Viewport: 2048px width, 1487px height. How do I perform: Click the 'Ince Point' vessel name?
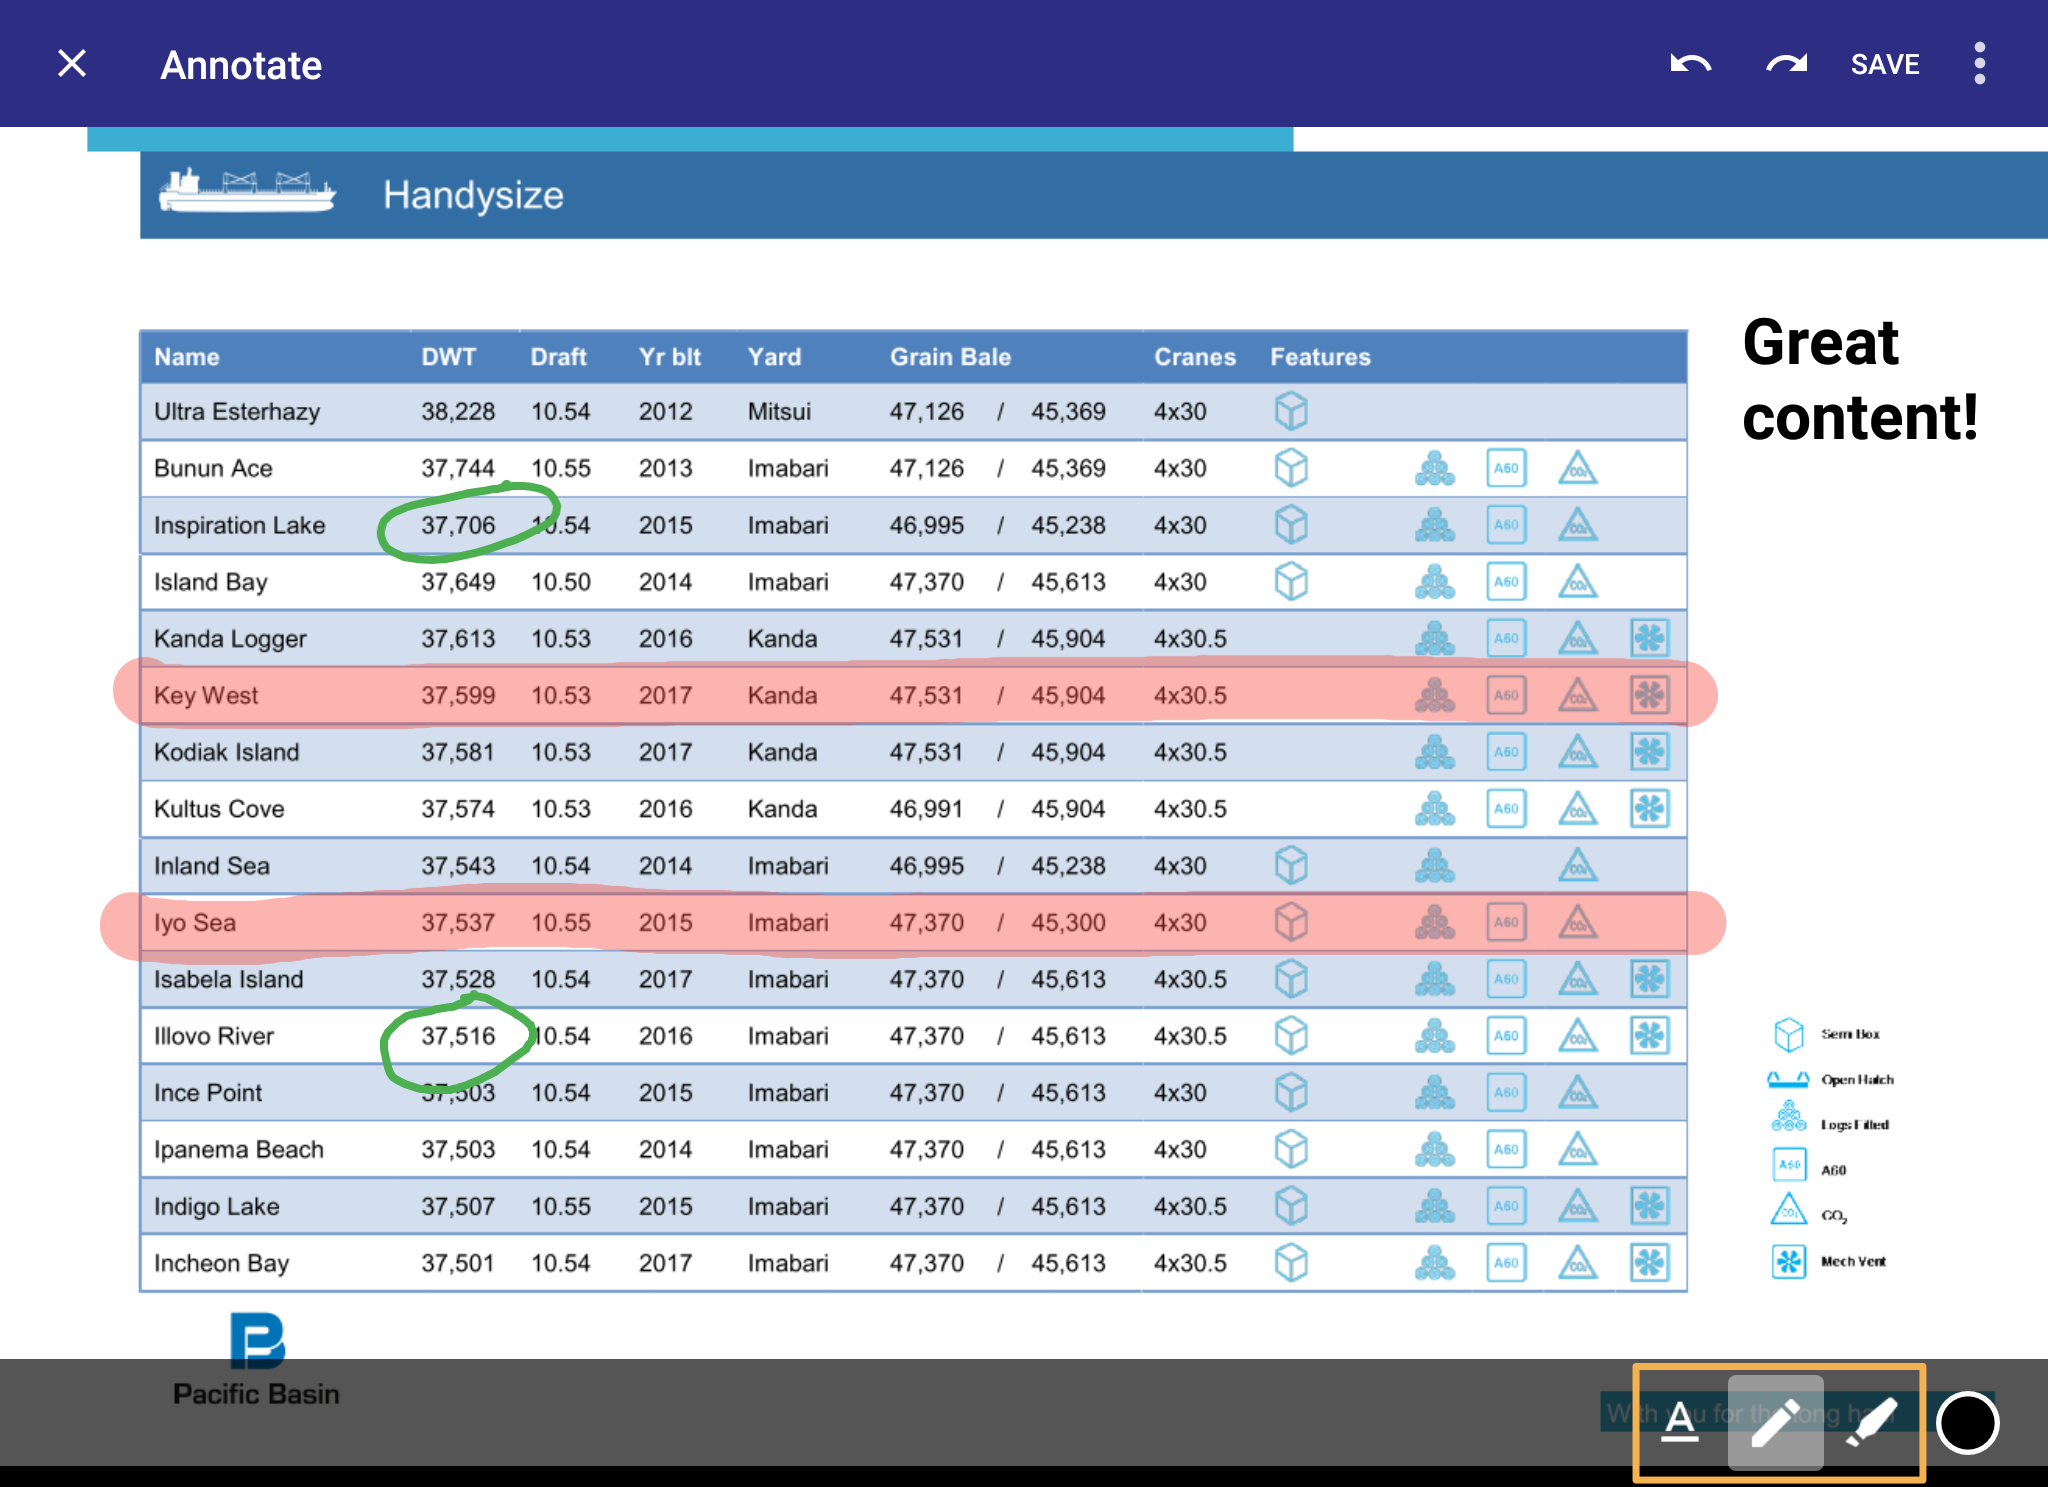(x=208, y=1093)
